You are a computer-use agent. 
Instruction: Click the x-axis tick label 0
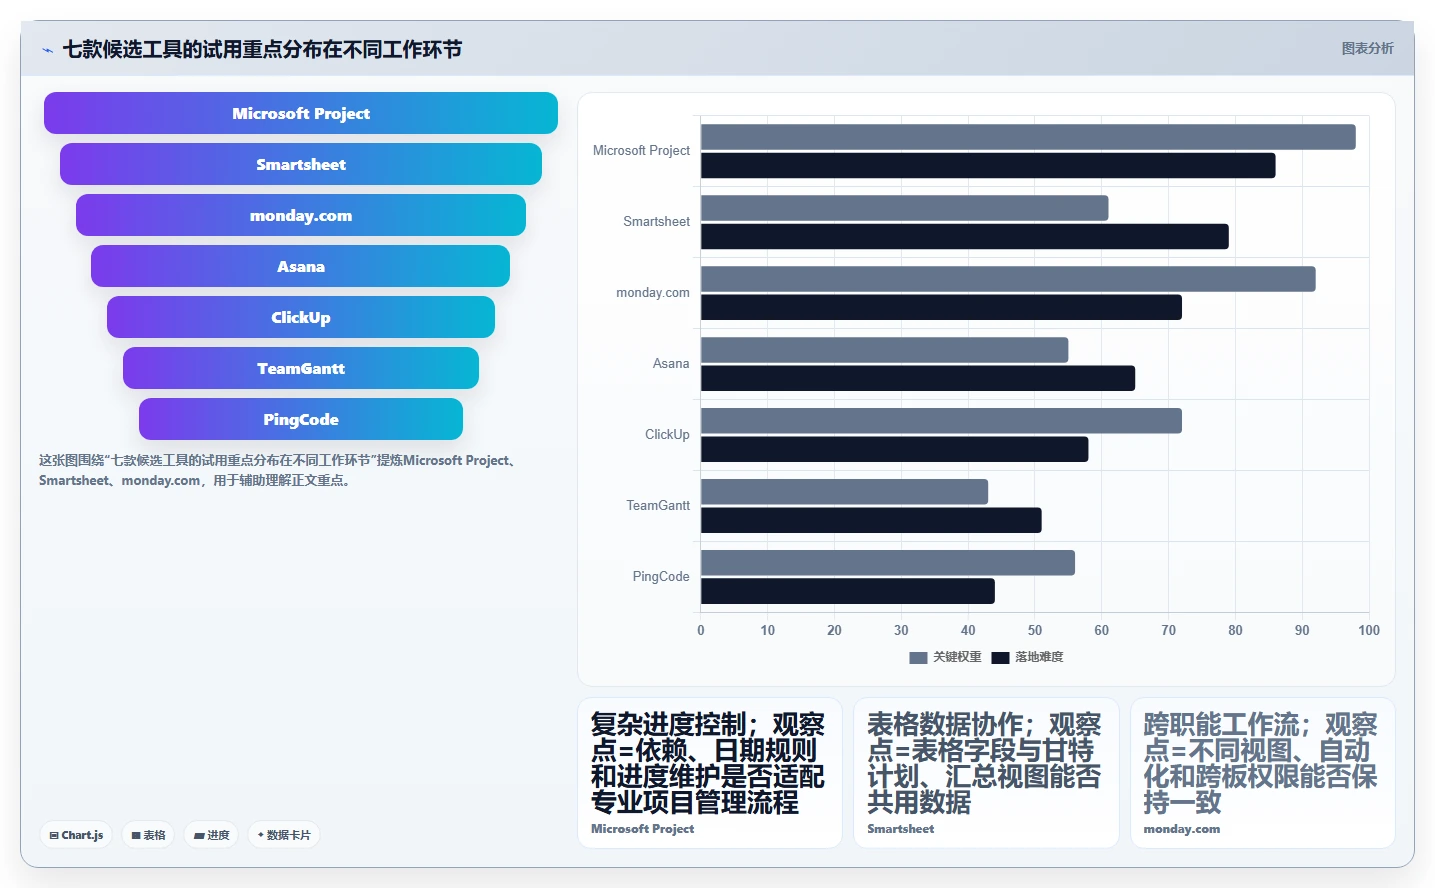tap(701, 630)
